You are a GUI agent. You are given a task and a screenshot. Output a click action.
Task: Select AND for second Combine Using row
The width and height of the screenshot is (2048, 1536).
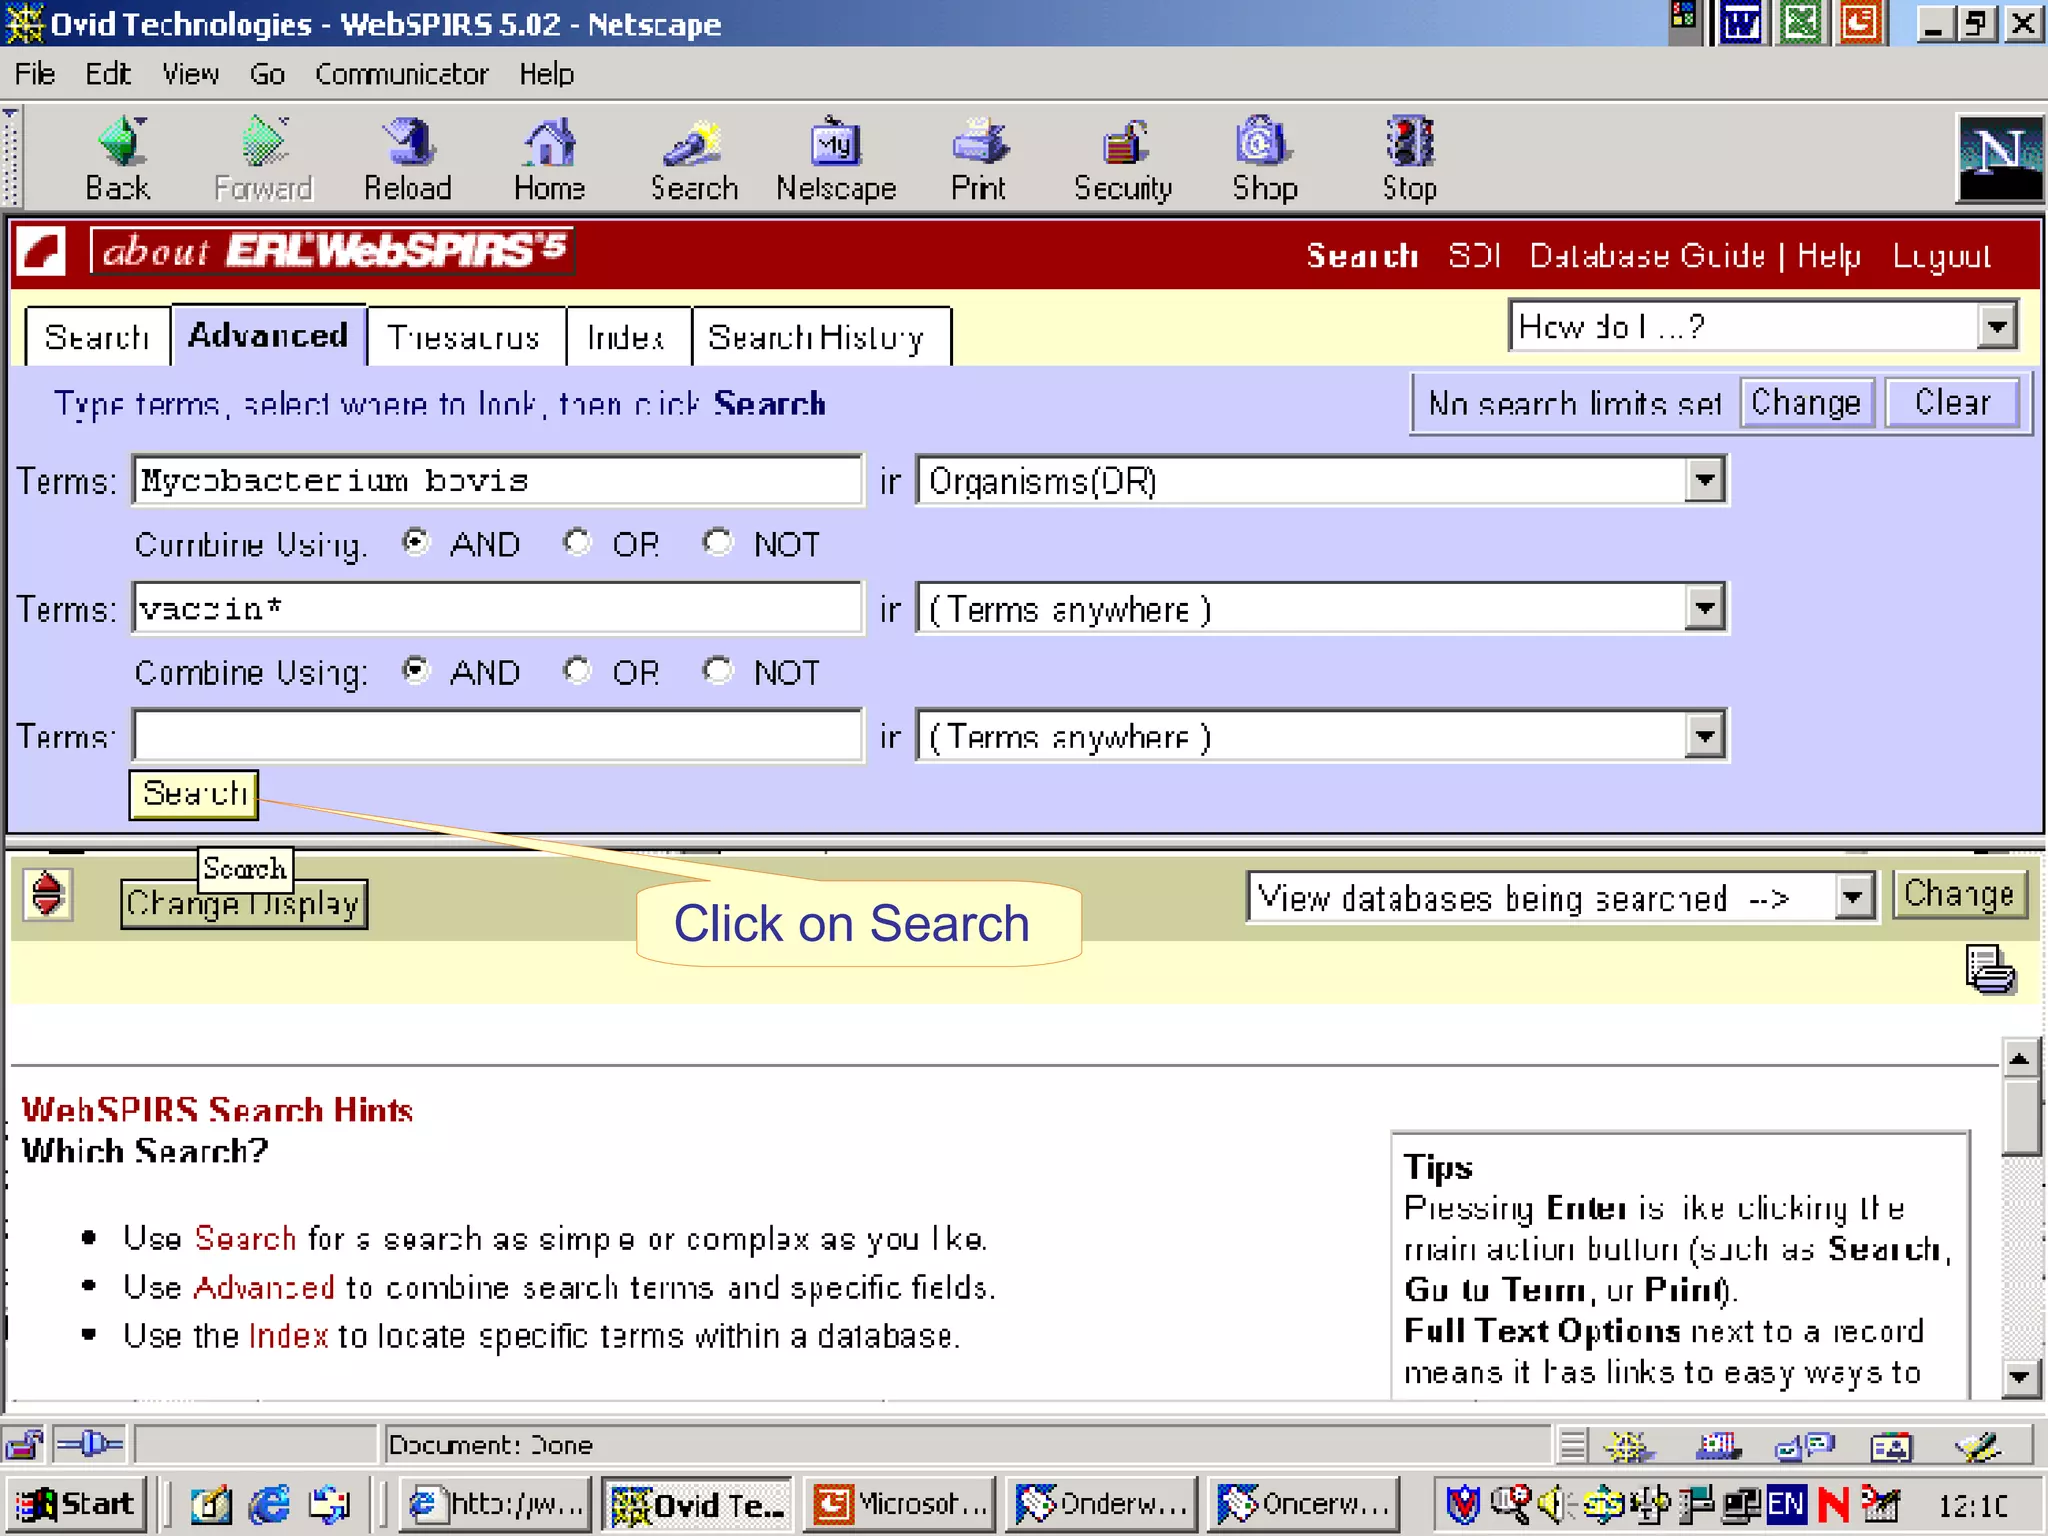(x=415, y=670)
